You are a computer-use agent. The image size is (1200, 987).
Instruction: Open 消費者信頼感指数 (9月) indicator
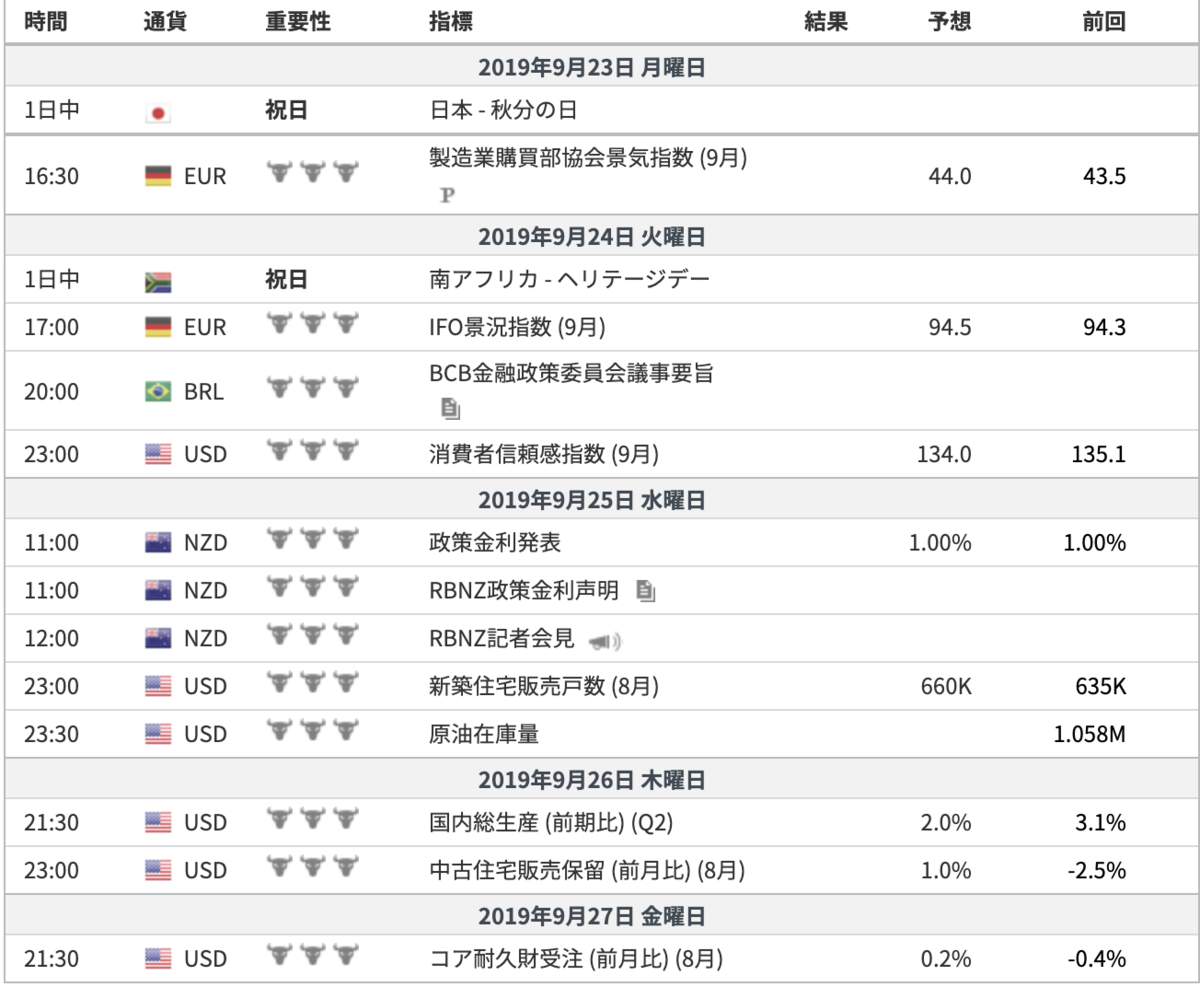(x=544, y=455)
